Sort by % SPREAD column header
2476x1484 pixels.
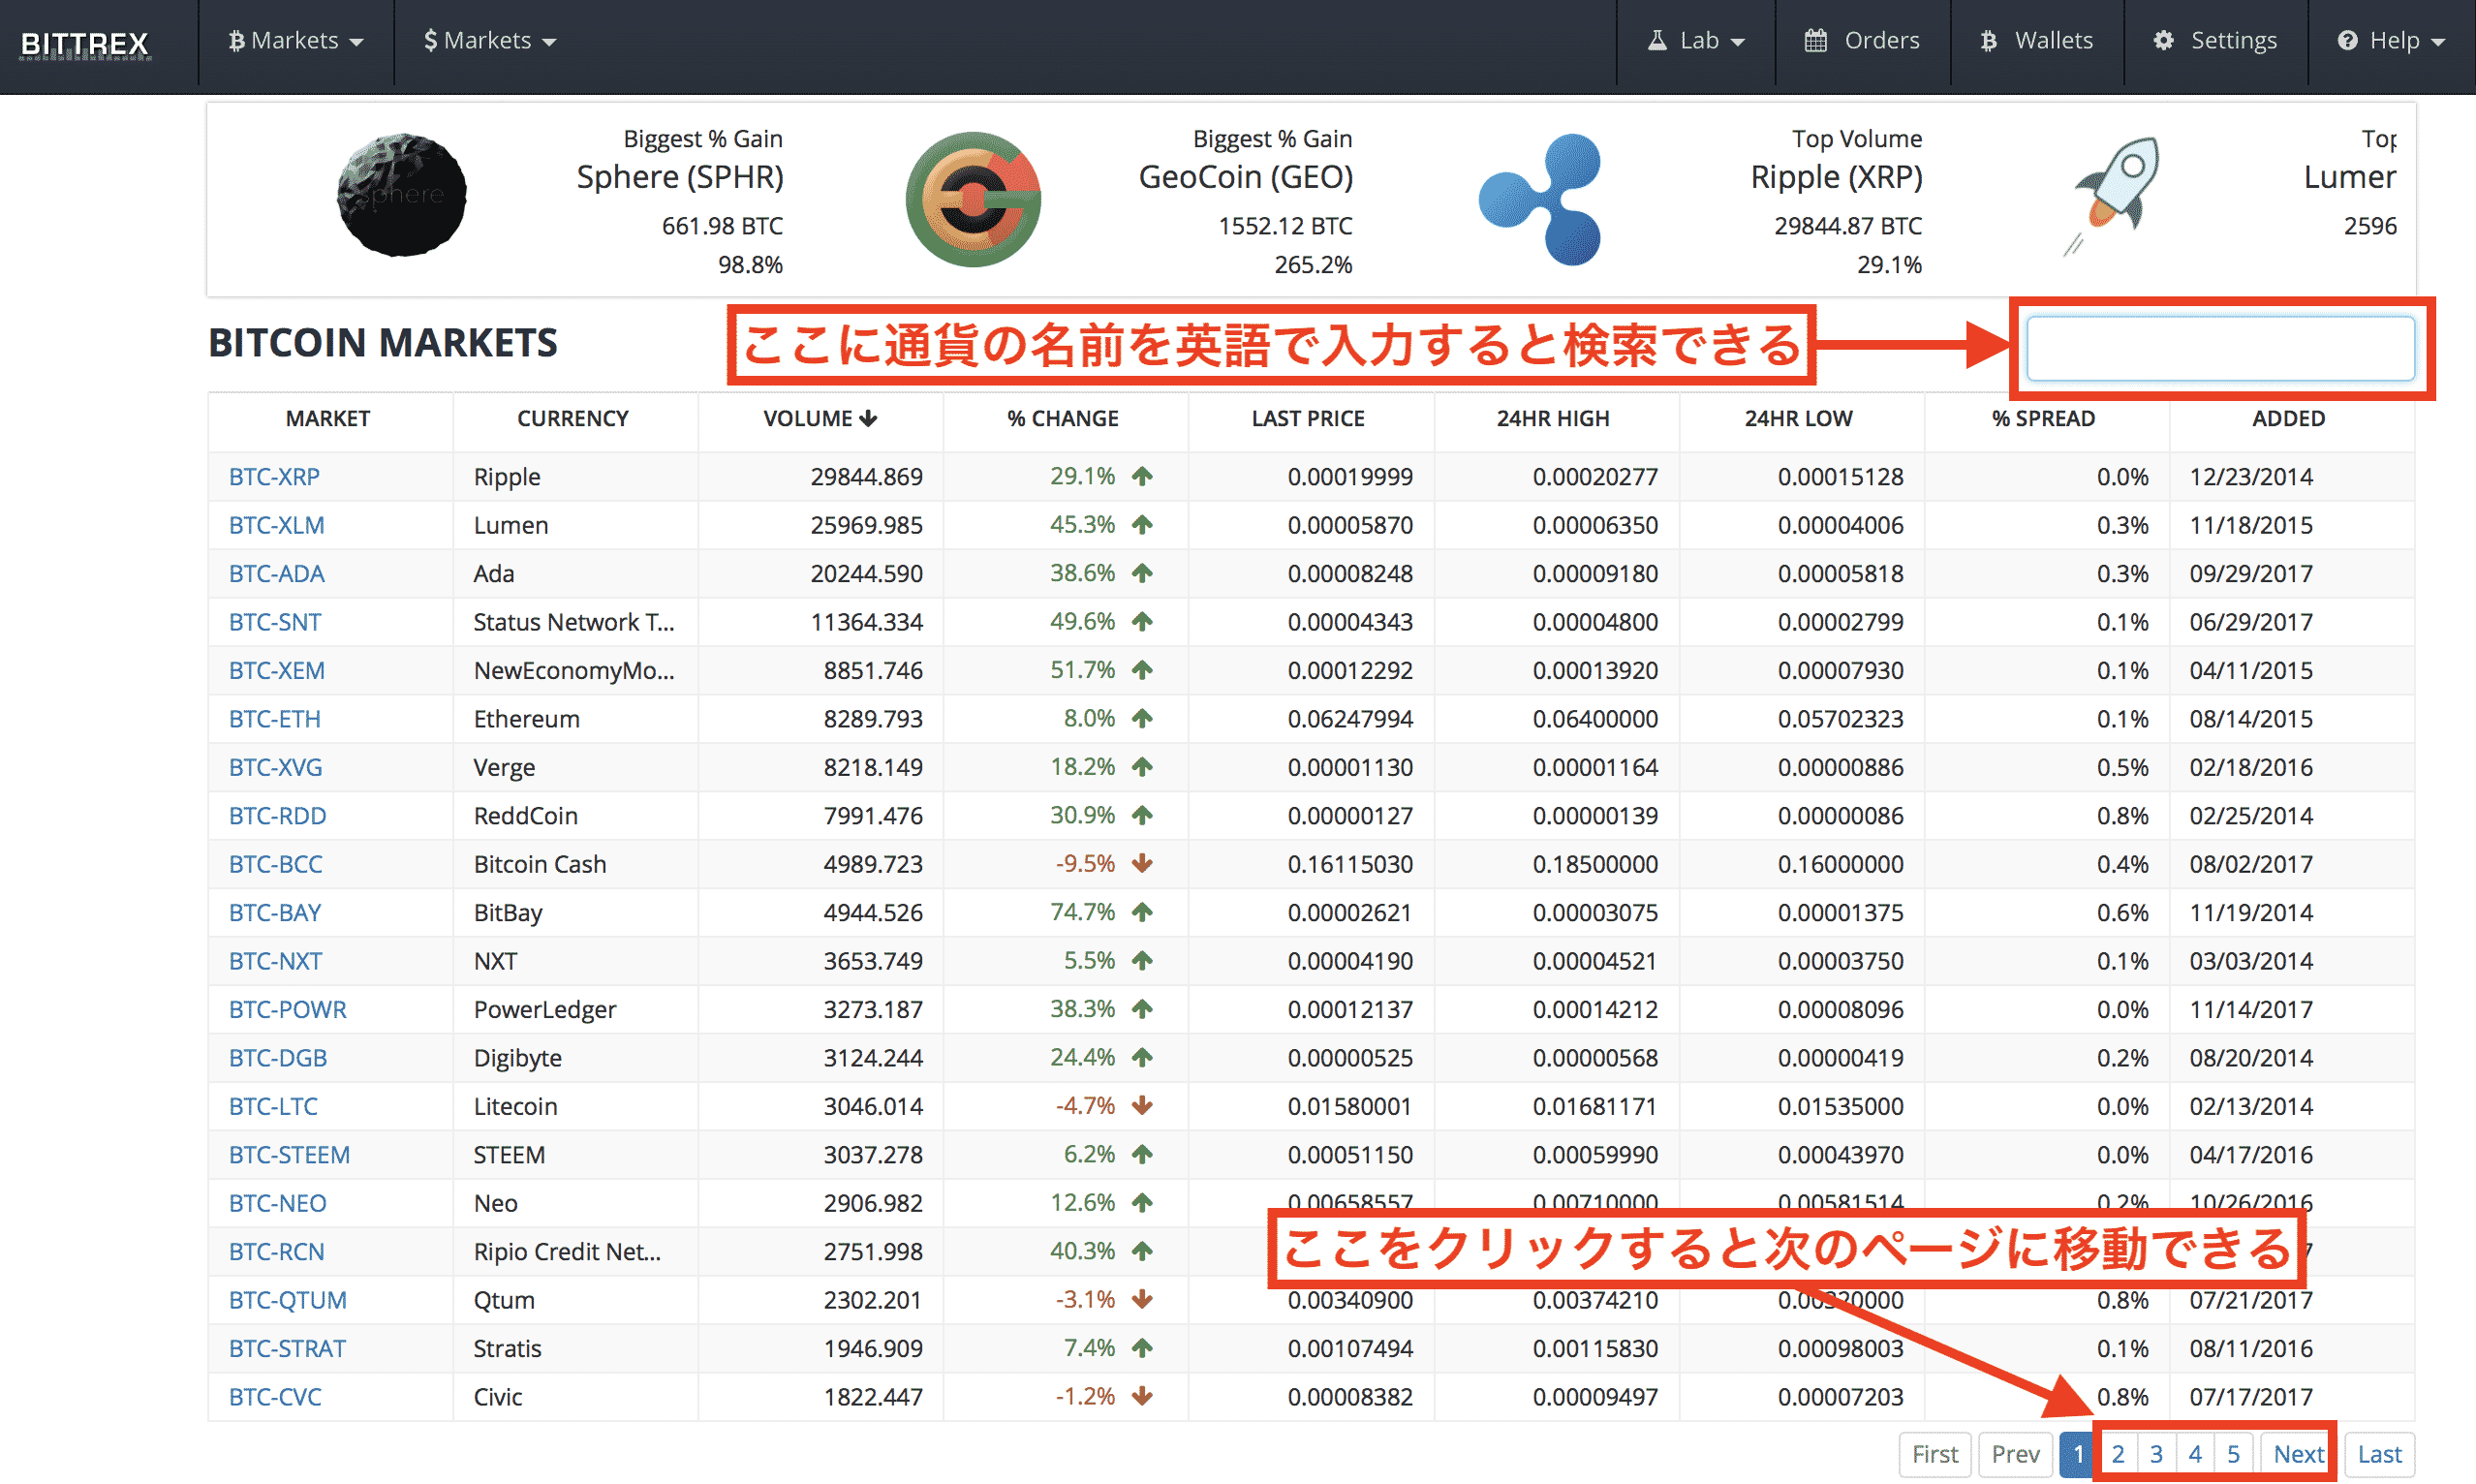click(2043, 419)
